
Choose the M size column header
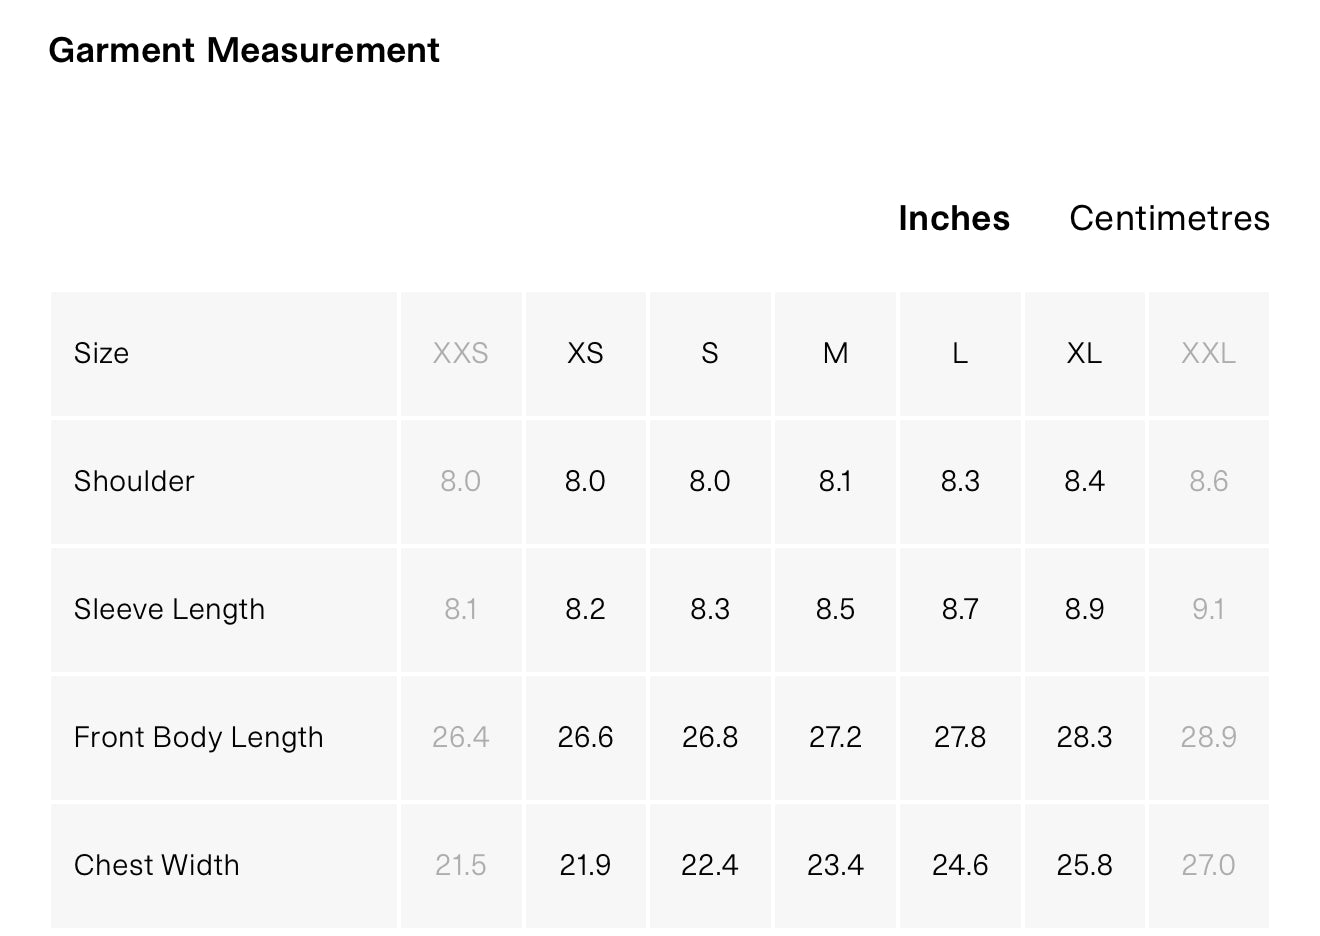[835, 353]
